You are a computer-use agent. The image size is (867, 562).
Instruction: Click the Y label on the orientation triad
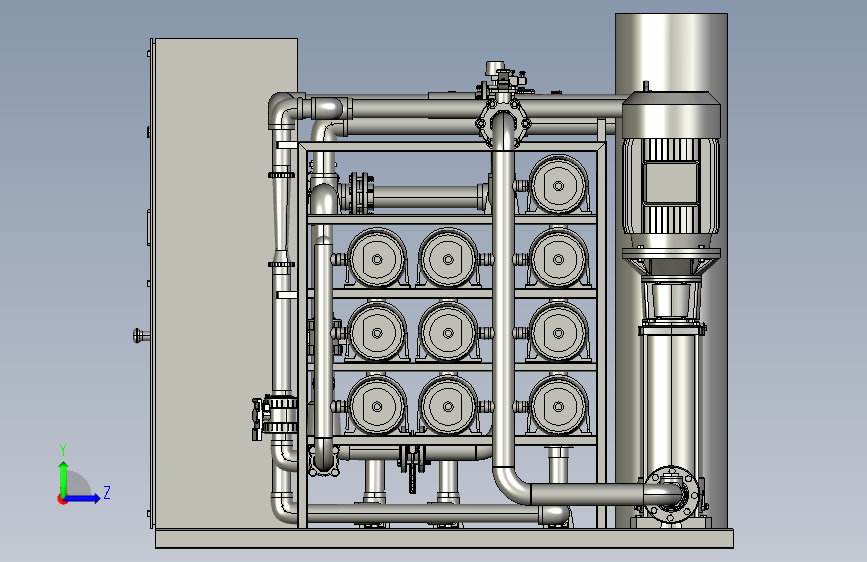point(63,450)
